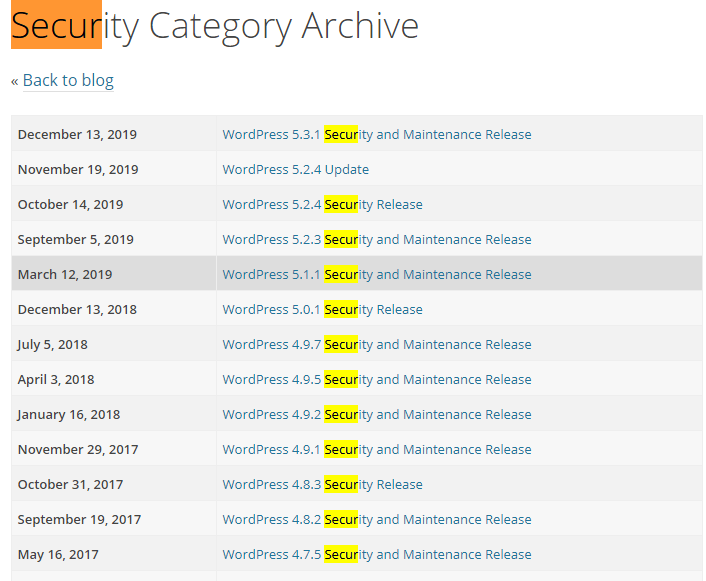The height and width of the screenshot is (581, 706).
Task: Open WordPress 4.8.3 Security Release post
Action: (322, 484)
